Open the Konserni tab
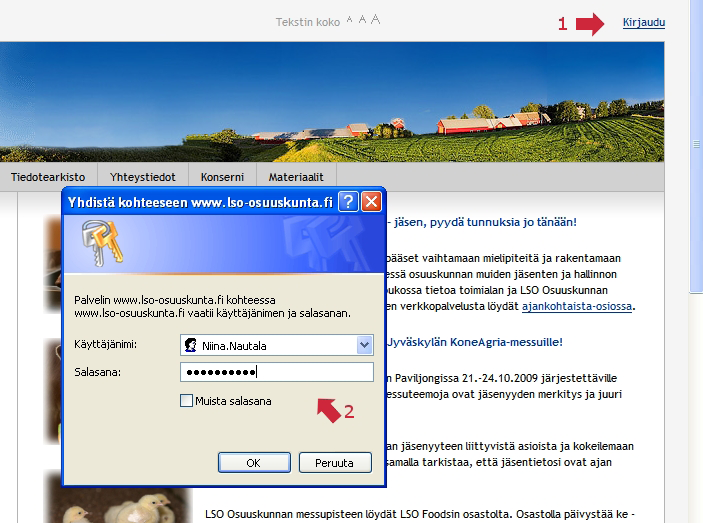This screenshot has height=523, width=703. (x=222, y=177)
